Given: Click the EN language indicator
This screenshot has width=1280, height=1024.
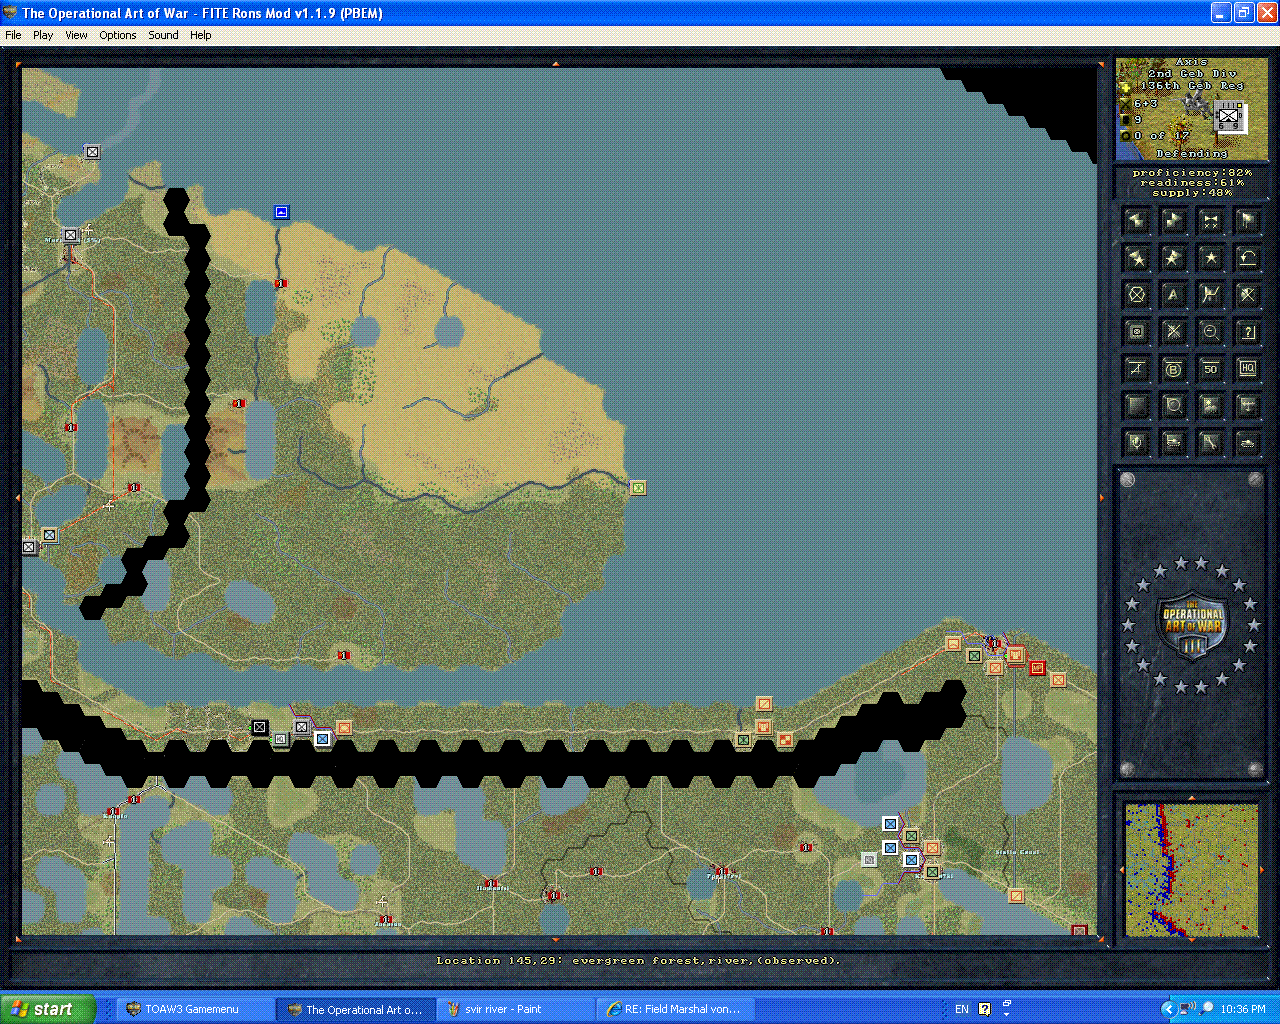Looking at the screenshot, I should point(962,1009).
